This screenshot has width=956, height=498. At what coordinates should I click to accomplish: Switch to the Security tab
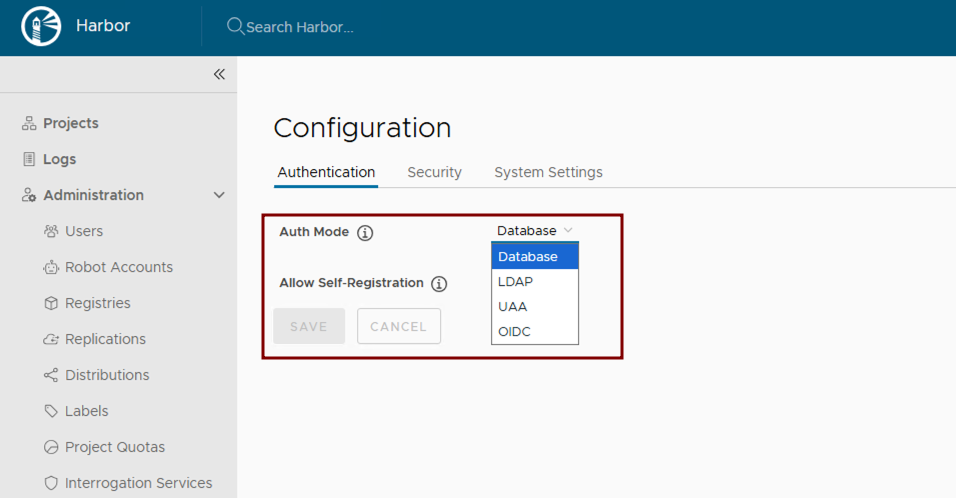click(x=434, y=172)
